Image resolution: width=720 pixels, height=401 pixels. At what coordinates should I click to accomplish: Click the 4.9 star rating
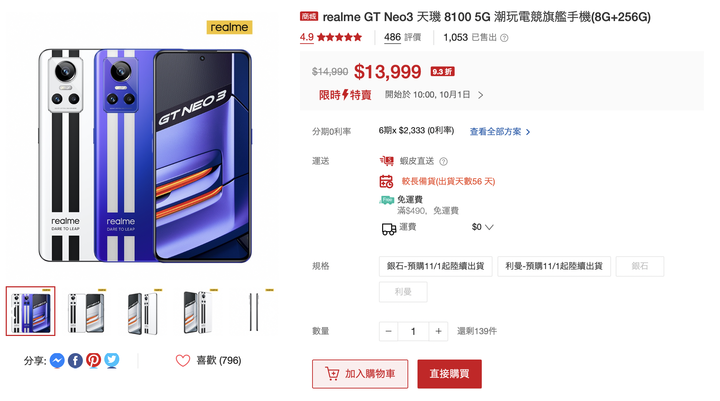[331, 37]
